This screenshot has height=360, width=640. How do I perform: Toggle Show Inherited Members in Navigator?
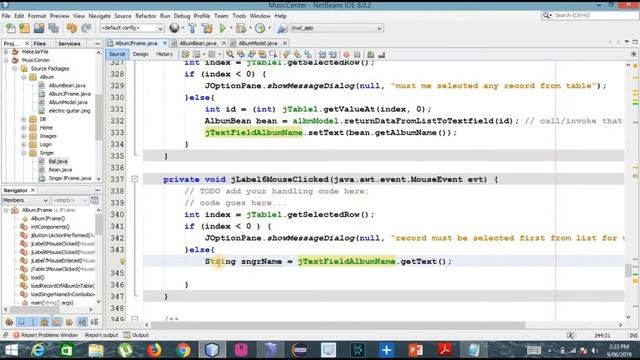(x=9, y=322)
